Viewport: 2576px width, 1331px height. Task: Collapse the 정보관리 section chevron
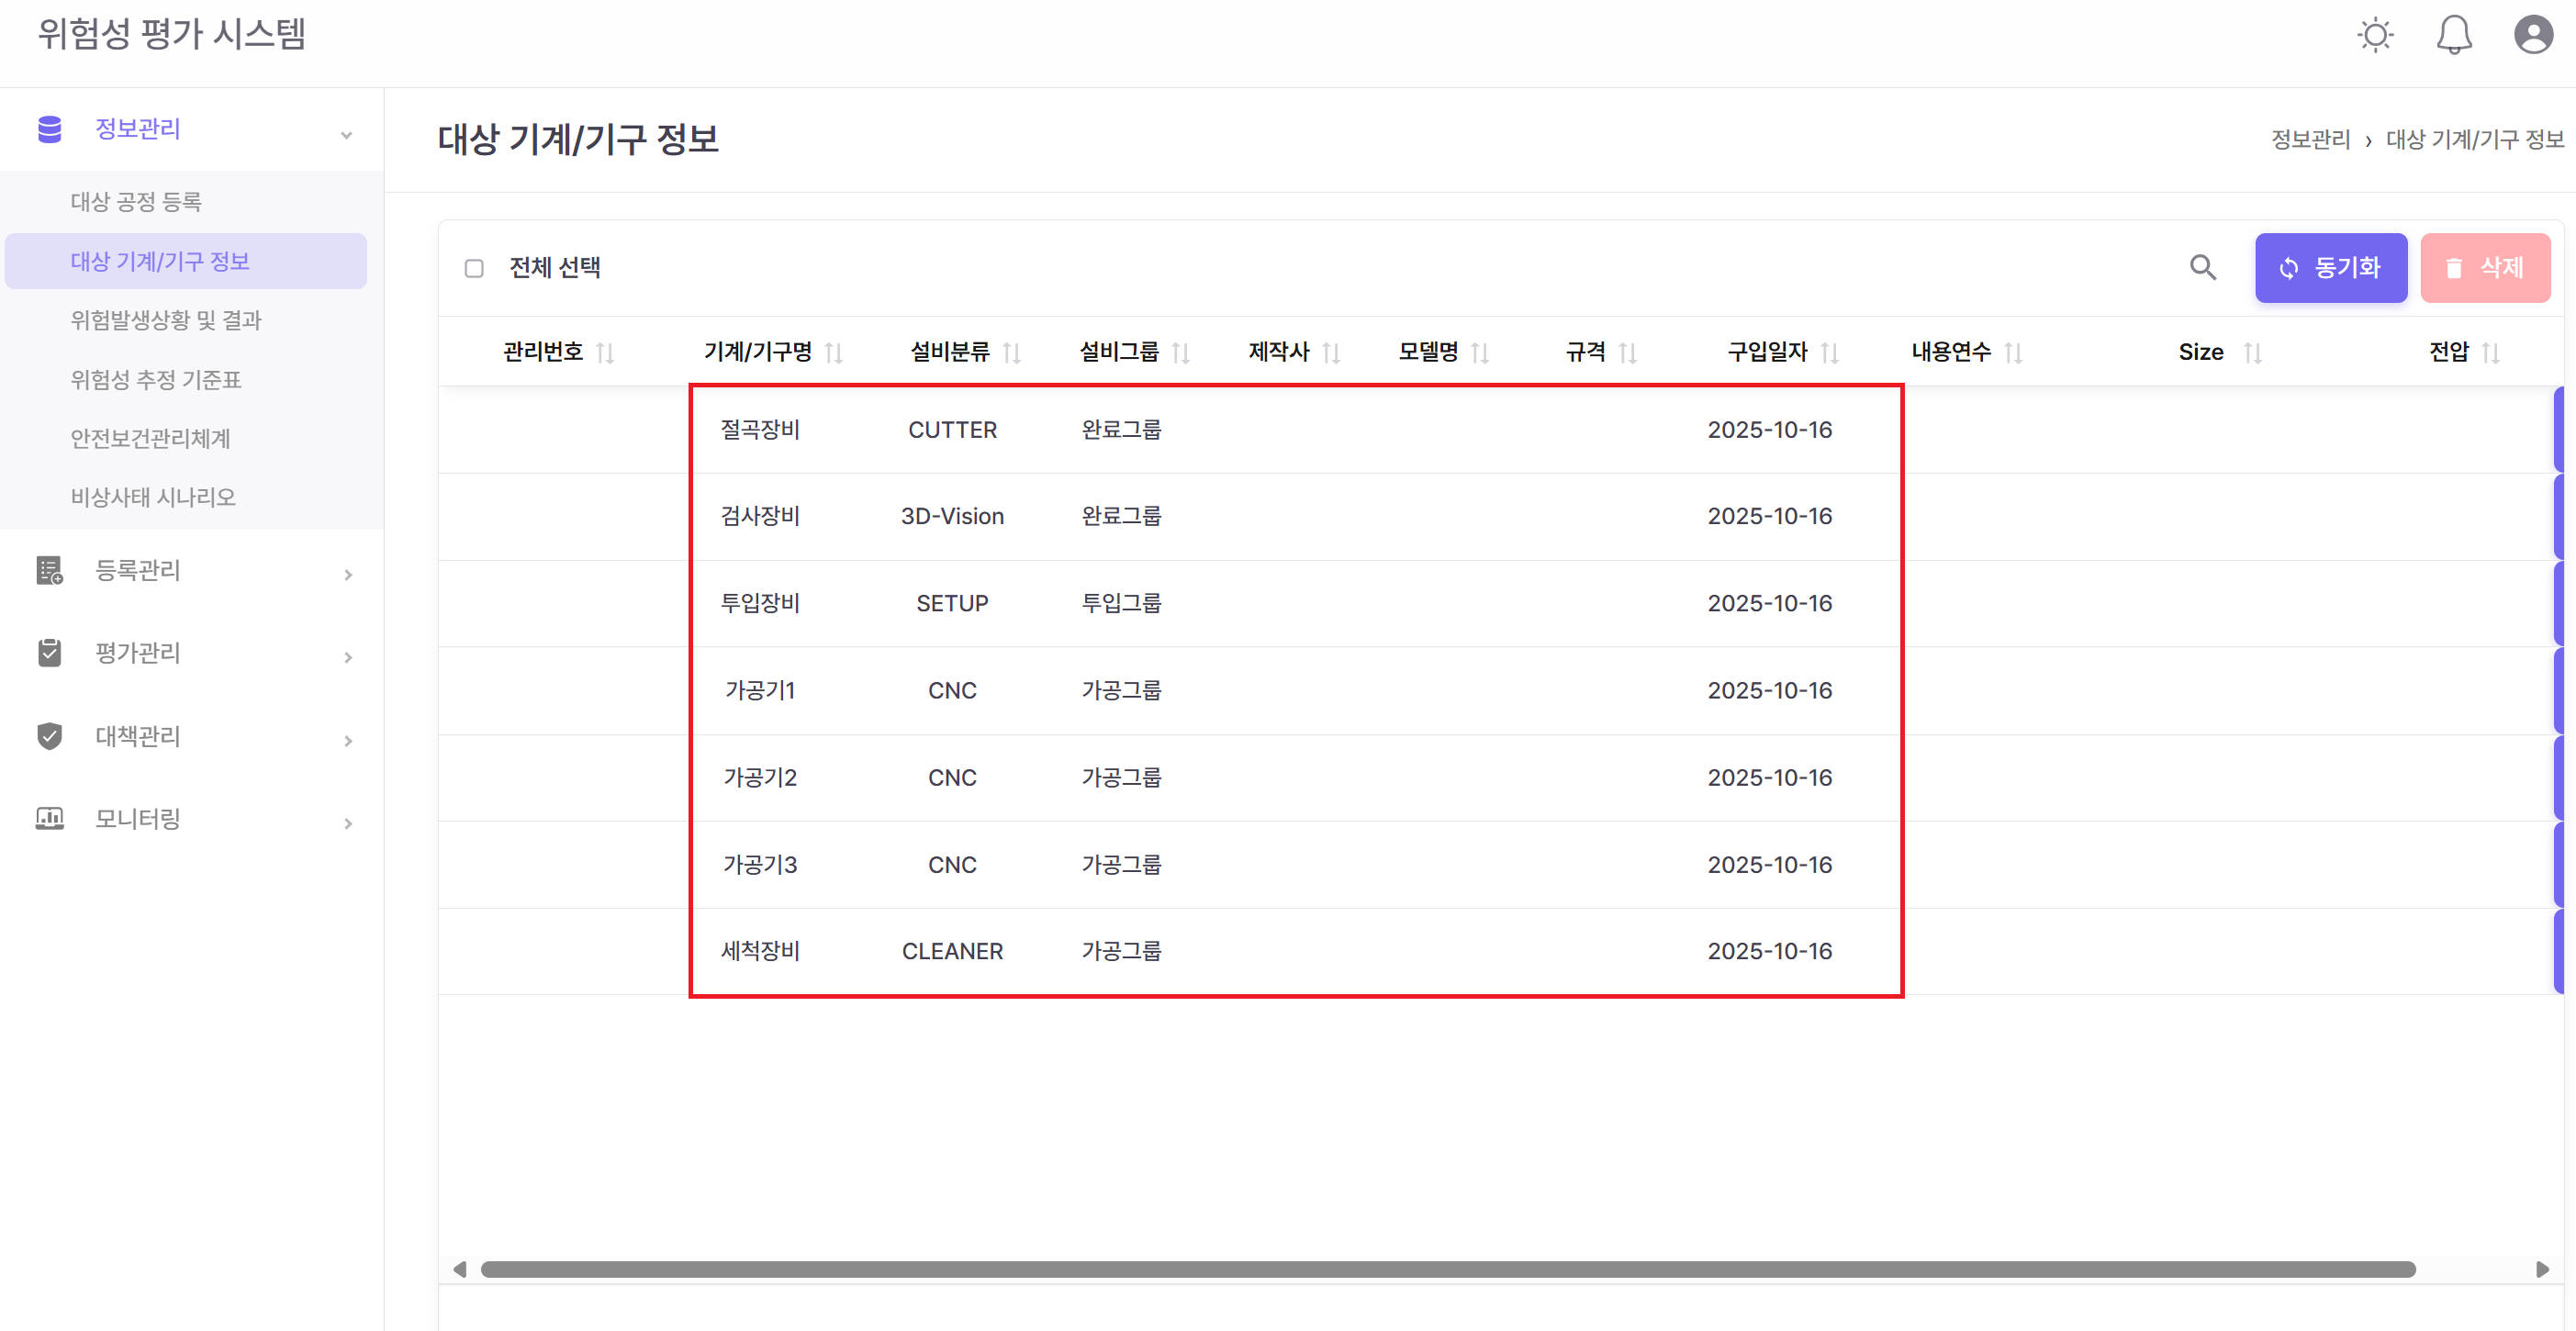point(347,133)
